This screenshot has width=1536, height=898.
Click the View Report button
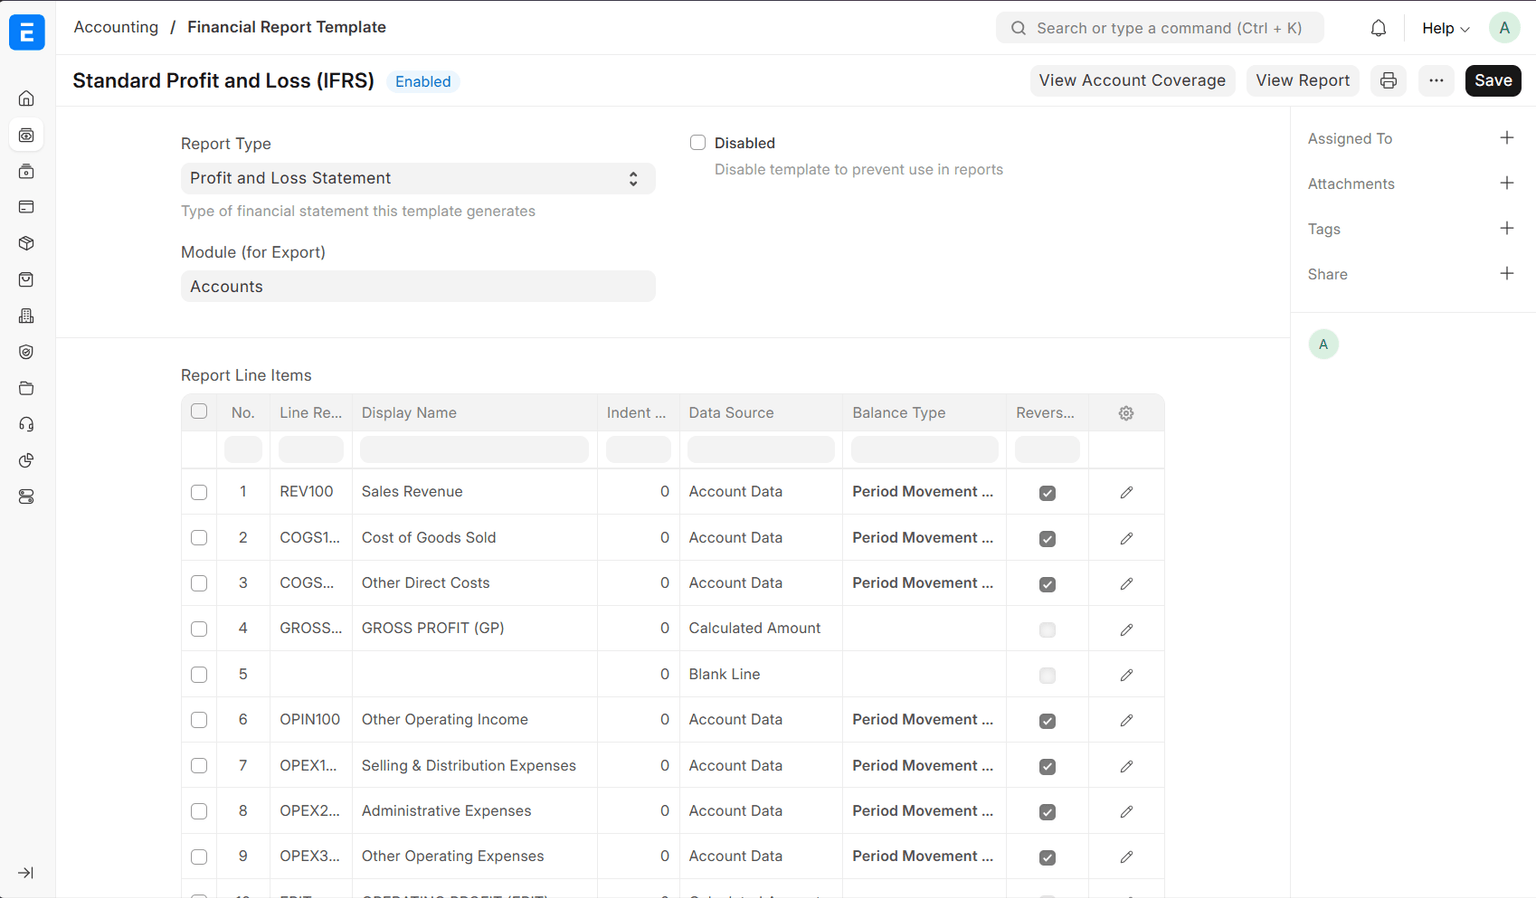click(1302, 81)
